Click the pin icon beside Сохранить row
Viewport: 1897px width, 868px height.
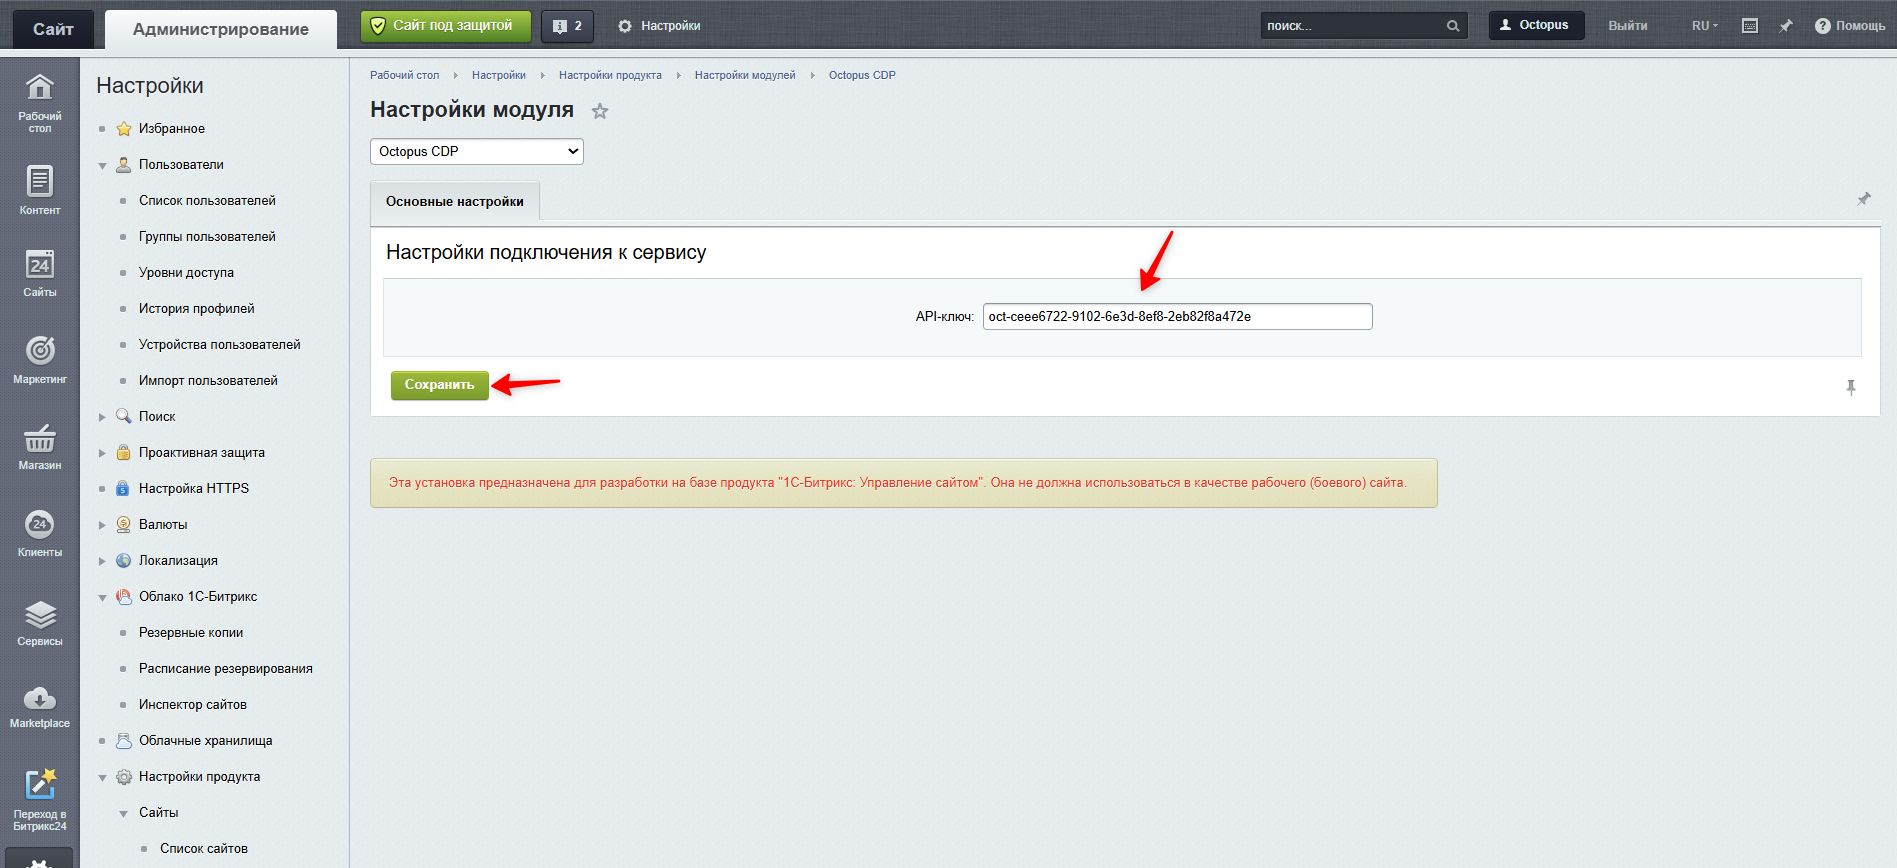click(1851, 387)
